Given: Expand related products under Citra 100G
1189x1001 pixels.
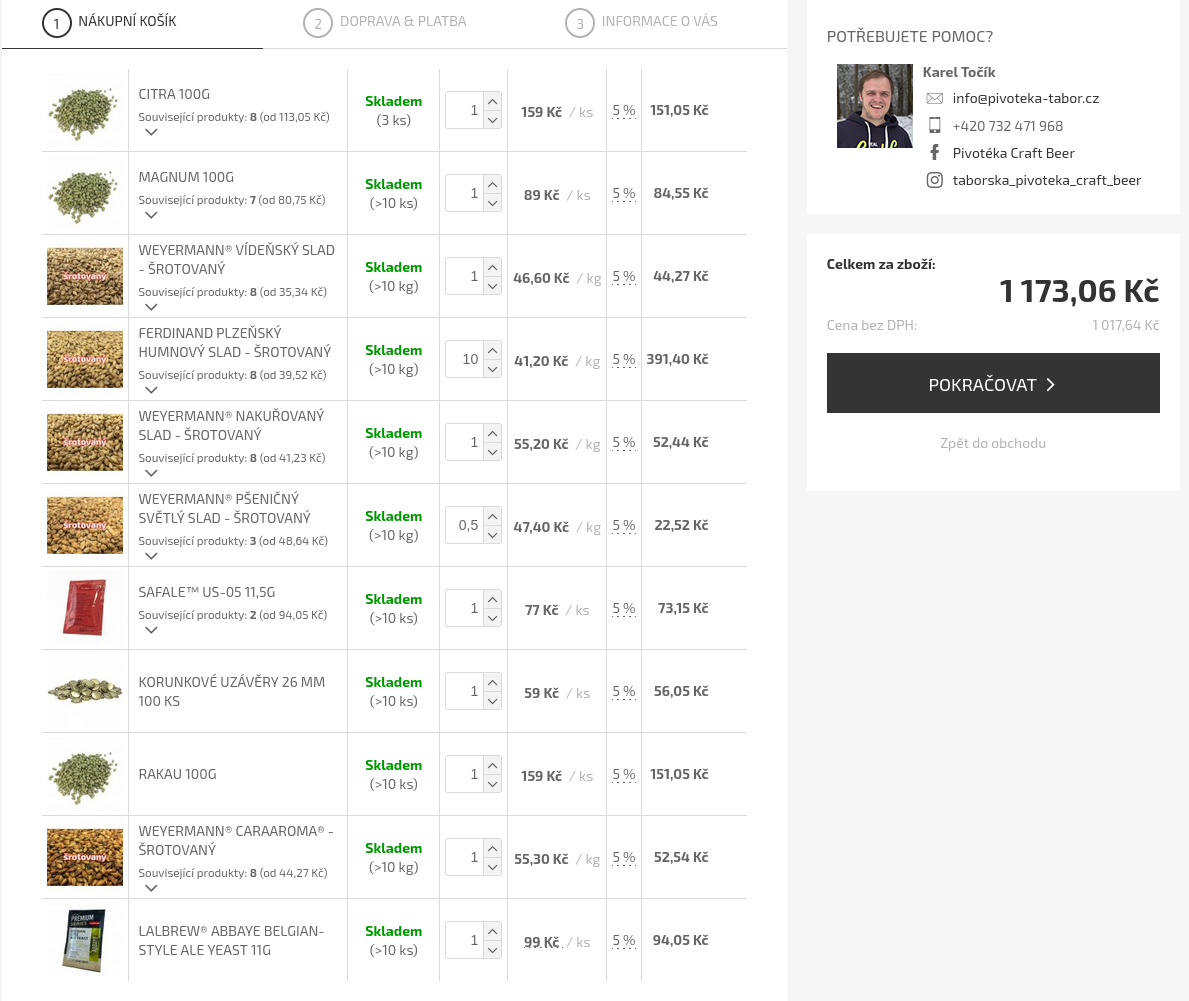Looking at the screenshot, I should (x=151, y=132).
